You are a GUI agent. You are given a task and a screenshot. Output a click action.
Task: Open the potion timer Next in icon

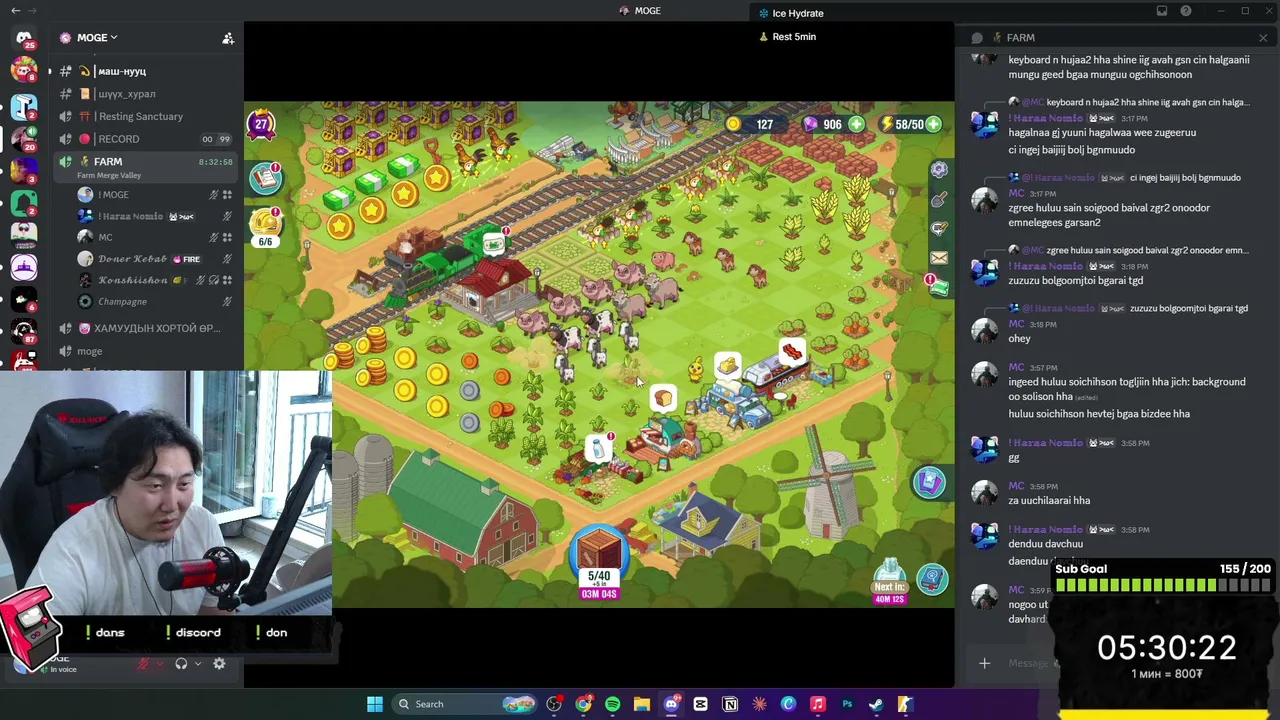click(889, 582)
